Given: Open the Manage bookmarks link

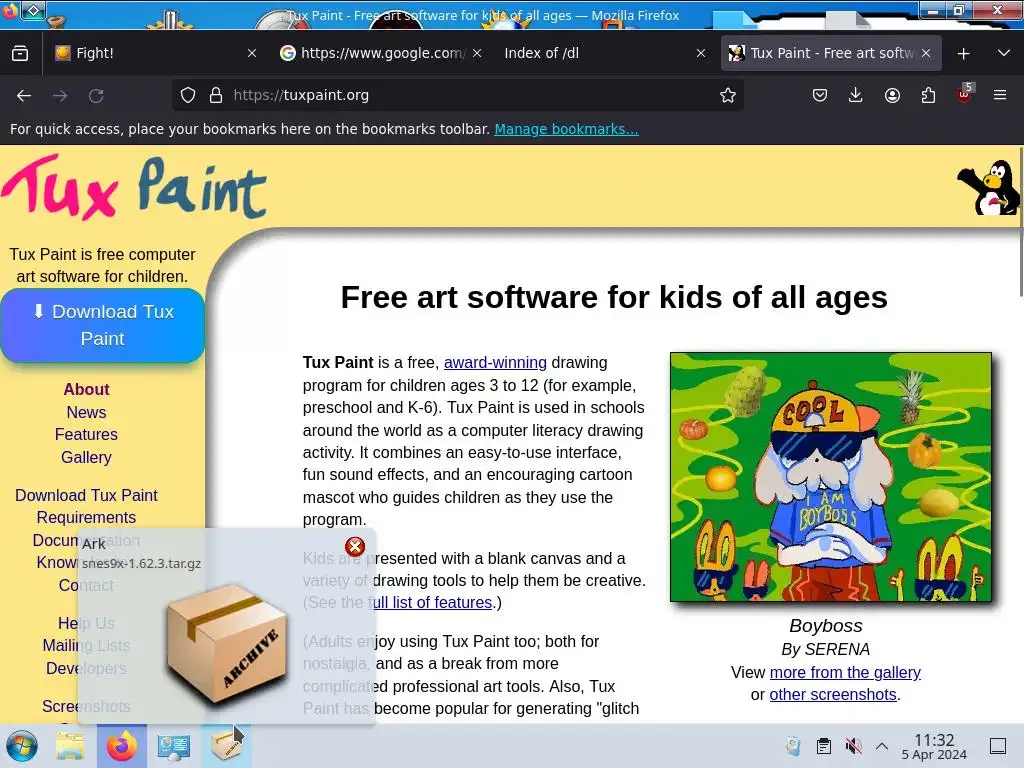Looking at the screenshot, I should pos(566,129).
